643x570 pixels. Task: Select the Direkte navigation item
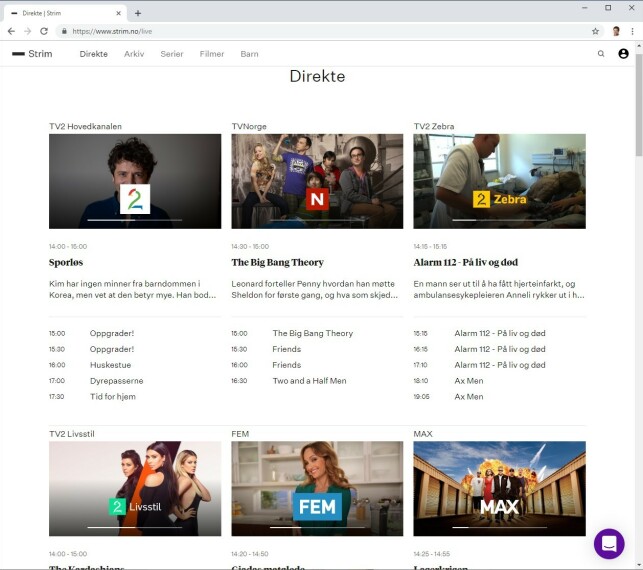click(x=93, y=54)
